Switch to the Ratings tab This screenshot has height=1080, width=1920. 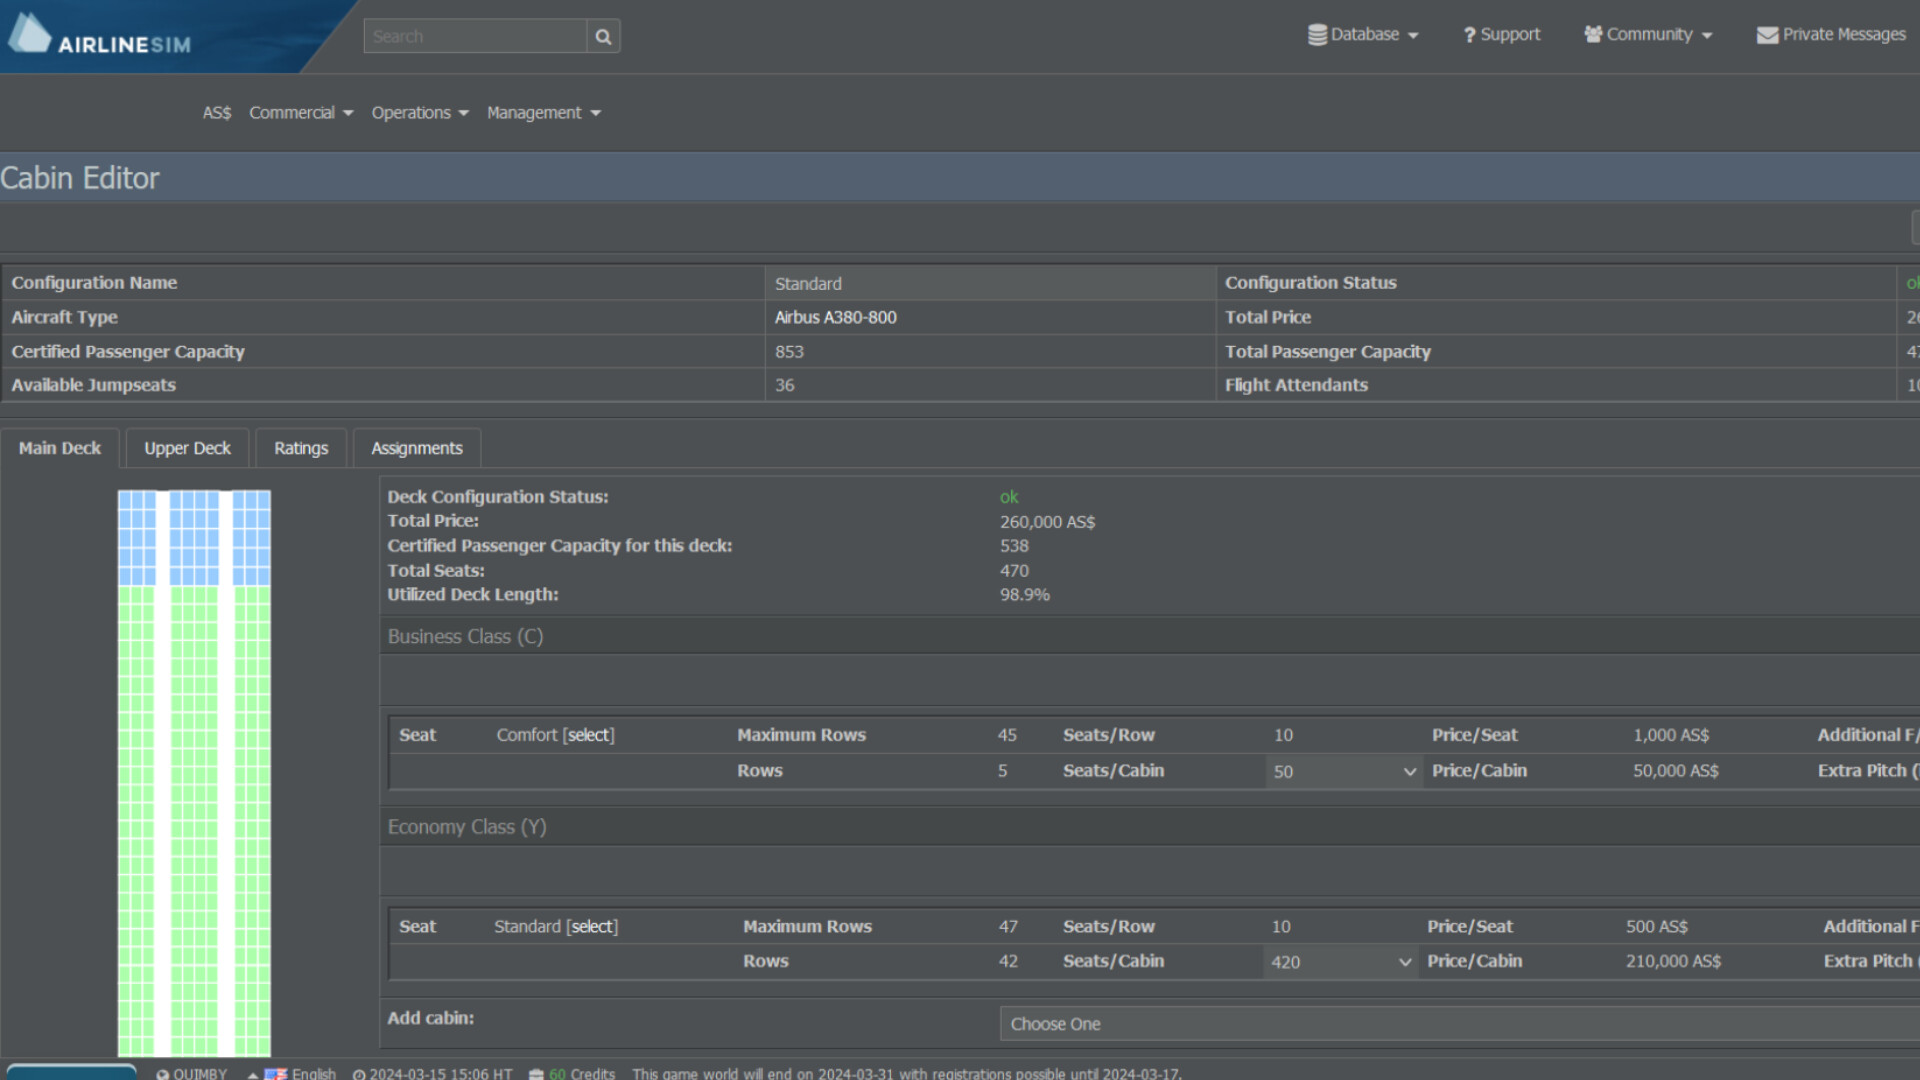coord(300,447)
